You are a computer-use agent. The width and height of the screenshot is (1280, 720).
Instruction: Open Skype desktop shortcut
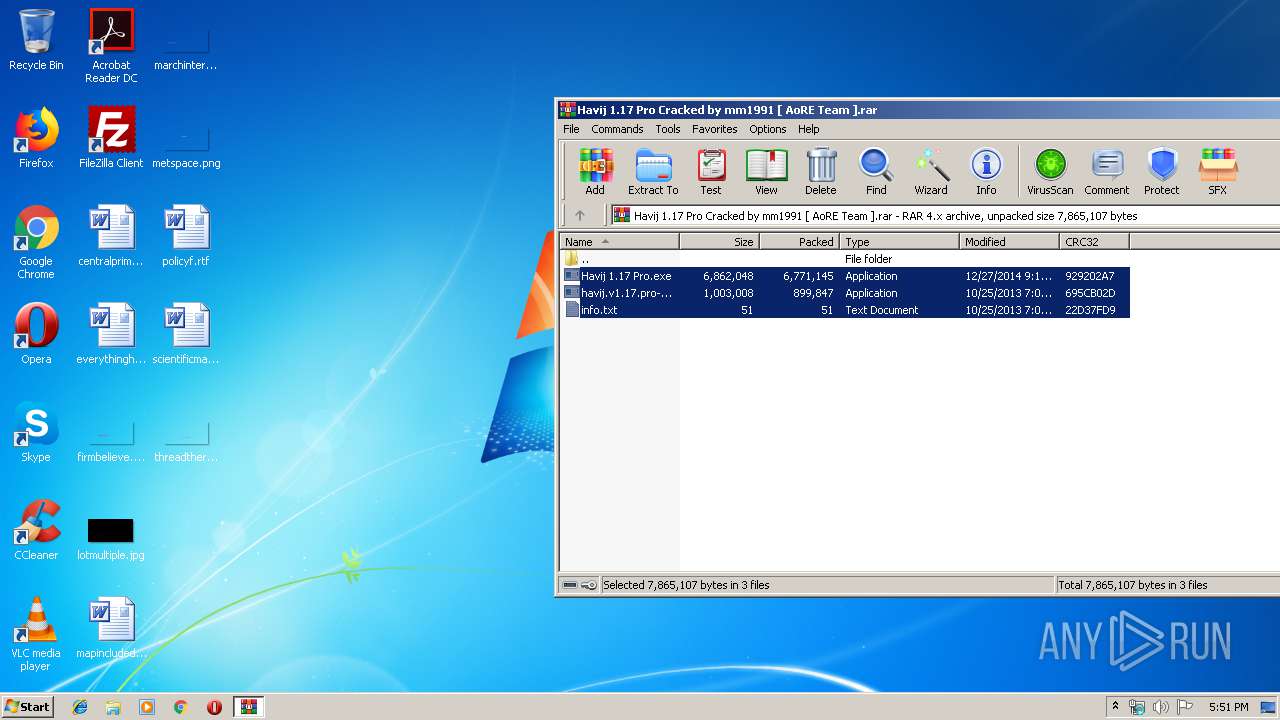[36, 432]
